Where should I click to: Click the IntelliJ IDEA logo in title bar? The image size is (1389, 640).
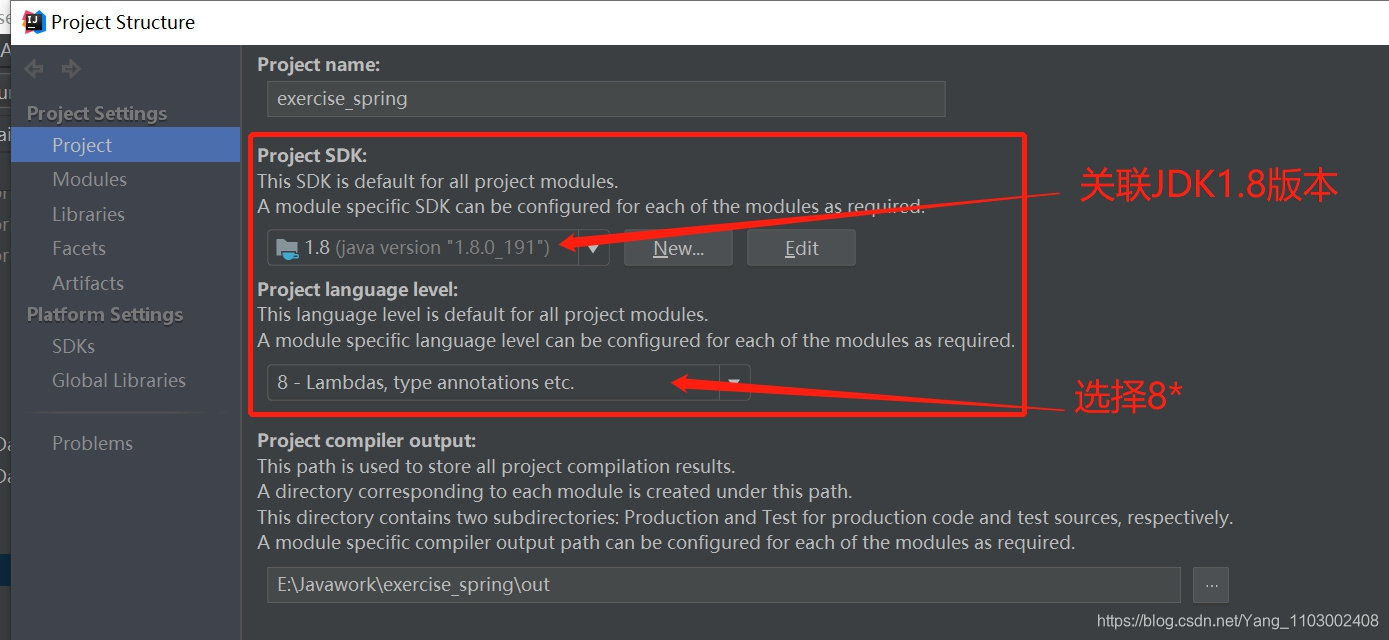(31, 20)
